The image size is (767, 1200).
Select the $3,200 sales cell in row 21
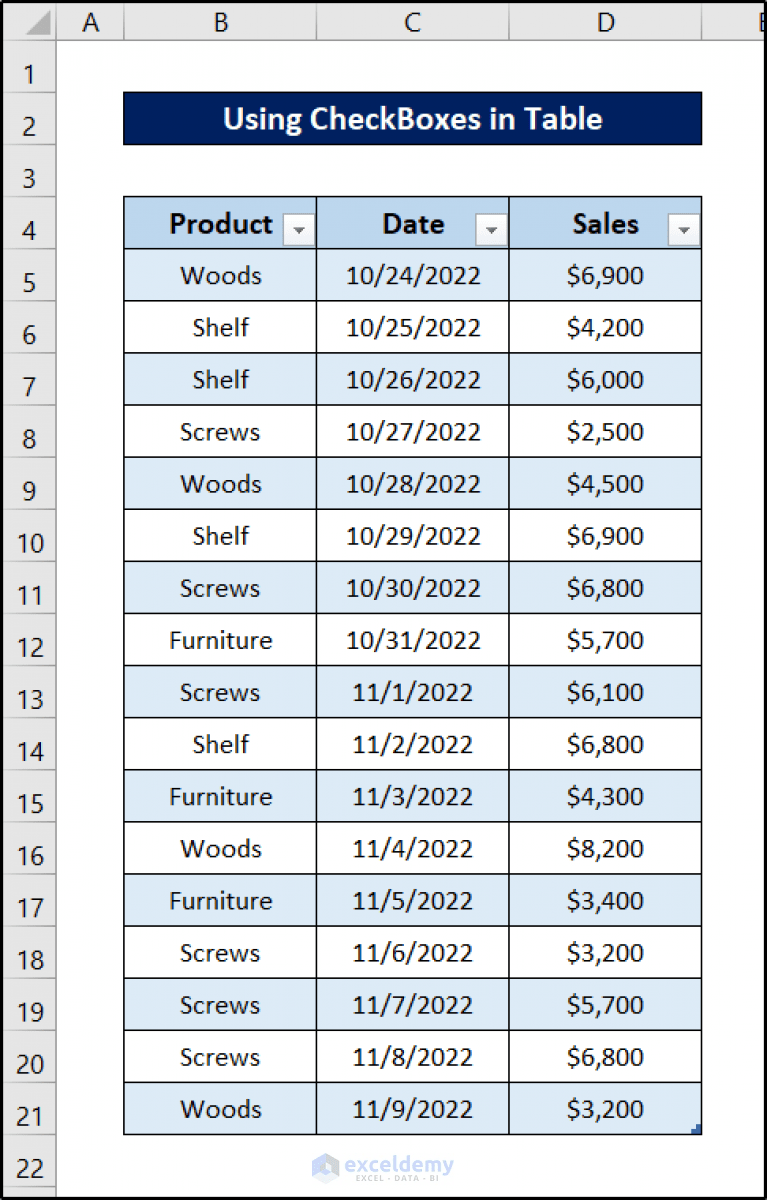pyautogui.click(x=605, y=1110)
